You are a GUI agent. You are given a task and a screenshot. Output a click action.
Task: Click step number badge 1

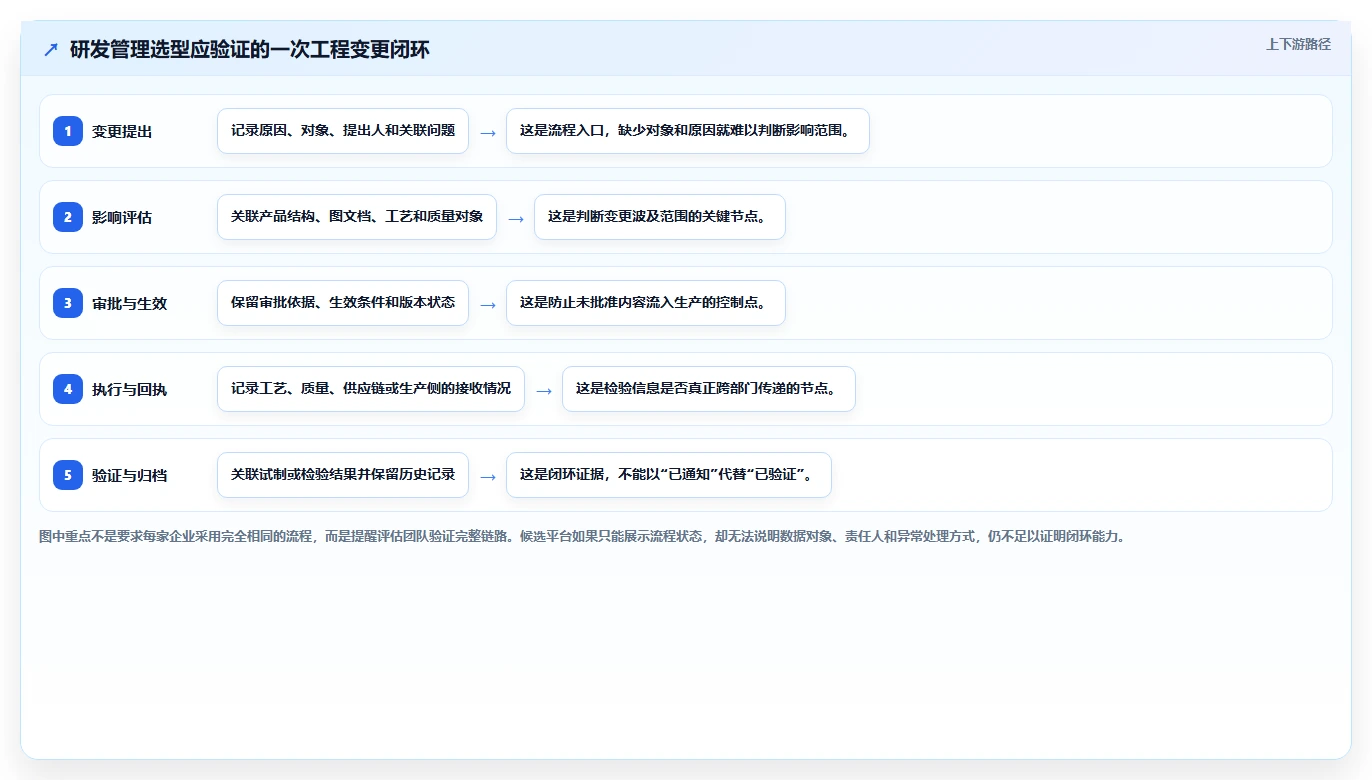(x=68, y=131)
